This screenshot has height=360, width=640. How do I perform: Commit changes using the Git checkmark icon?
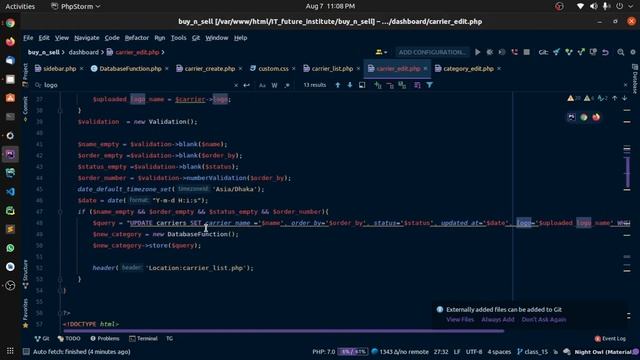[x=569, y=52]
